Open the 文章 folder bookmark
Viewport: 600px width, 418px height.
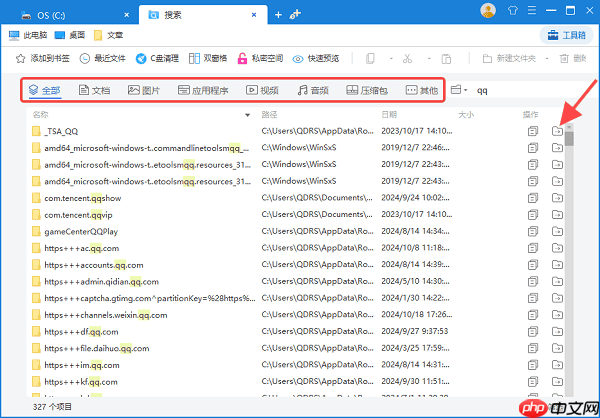108,36
